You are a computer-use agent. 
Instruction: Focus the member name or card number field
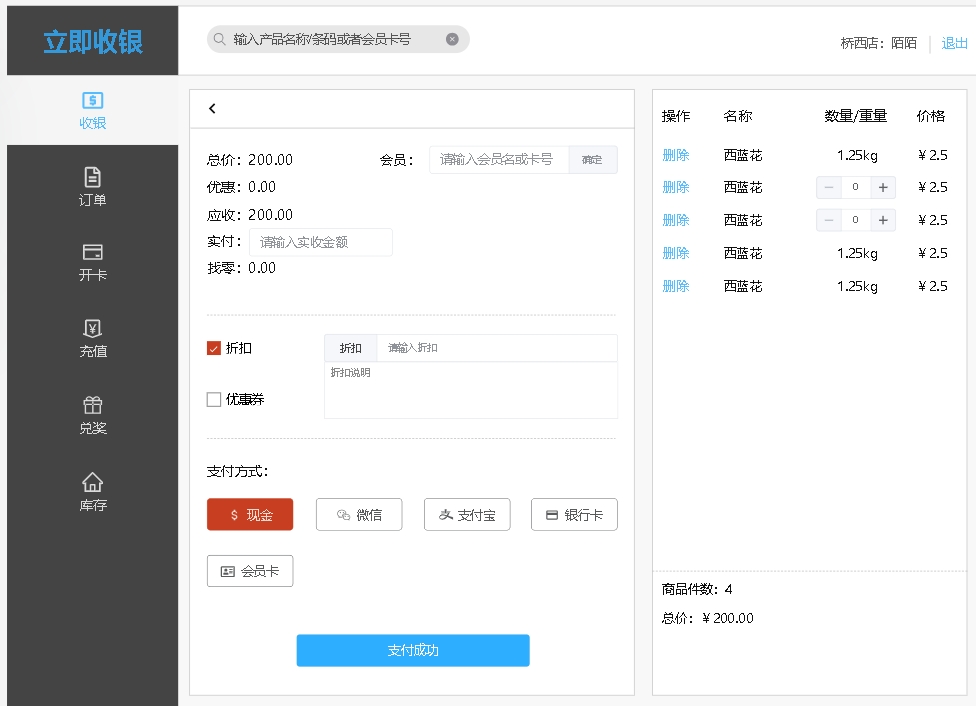pyautogui.click(x=499, y=159)
